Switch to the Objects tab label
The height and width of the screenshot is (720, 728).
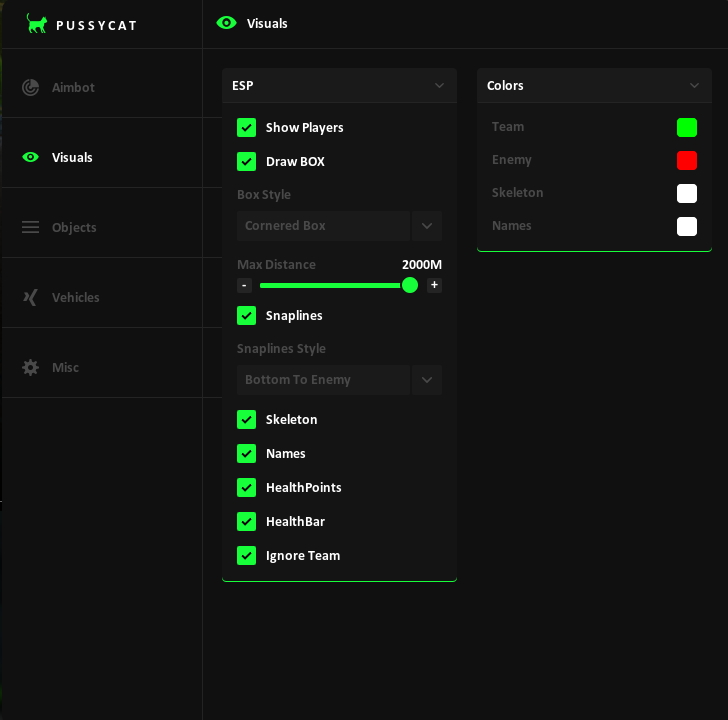74,227
